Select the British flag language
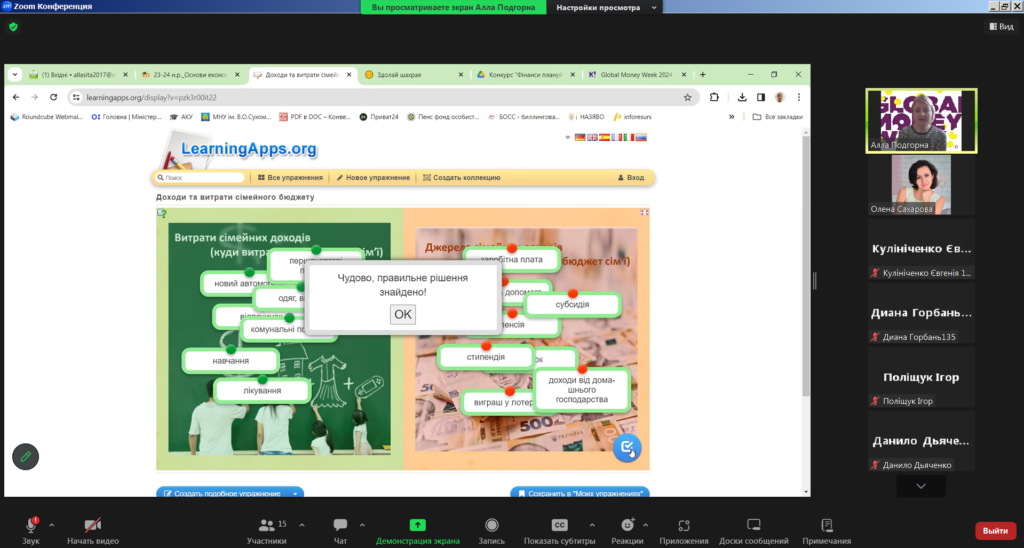The width and height of the screenshot is (1024, 548). [592, 138]
